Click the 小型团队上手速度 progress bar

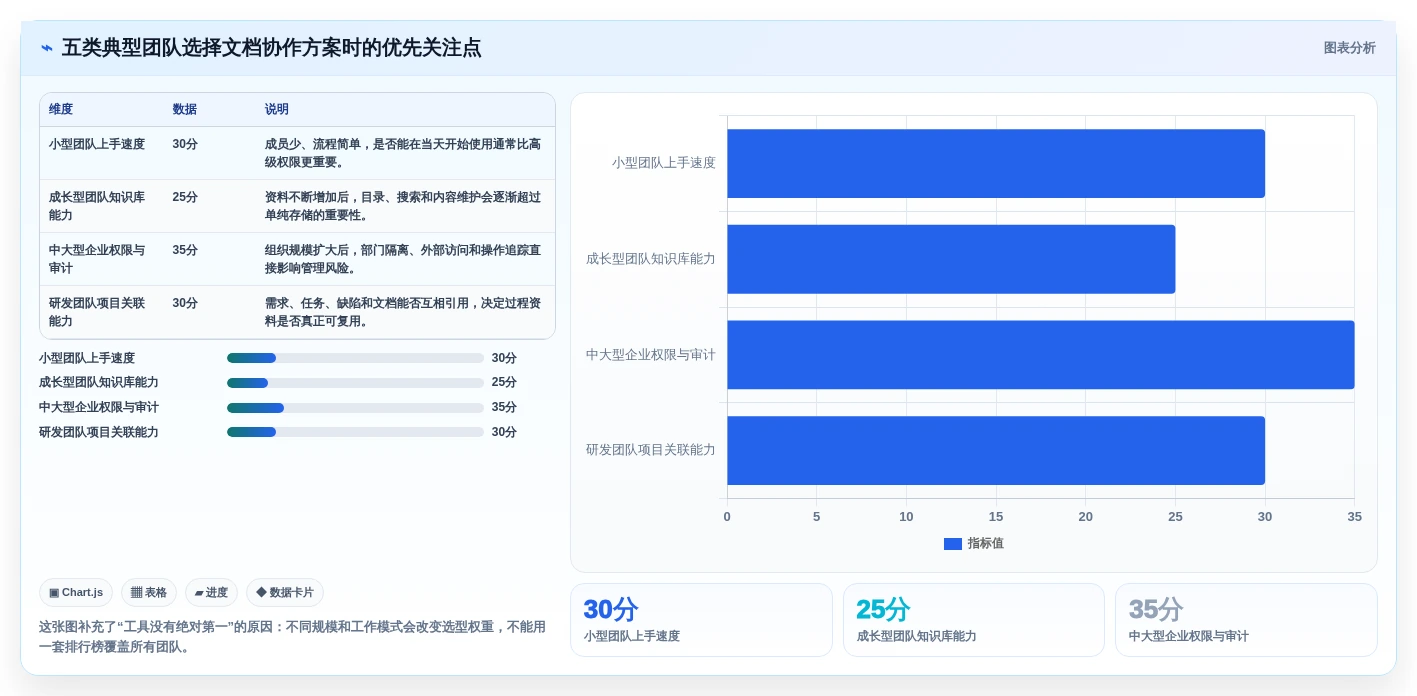(x=355, y=358)
